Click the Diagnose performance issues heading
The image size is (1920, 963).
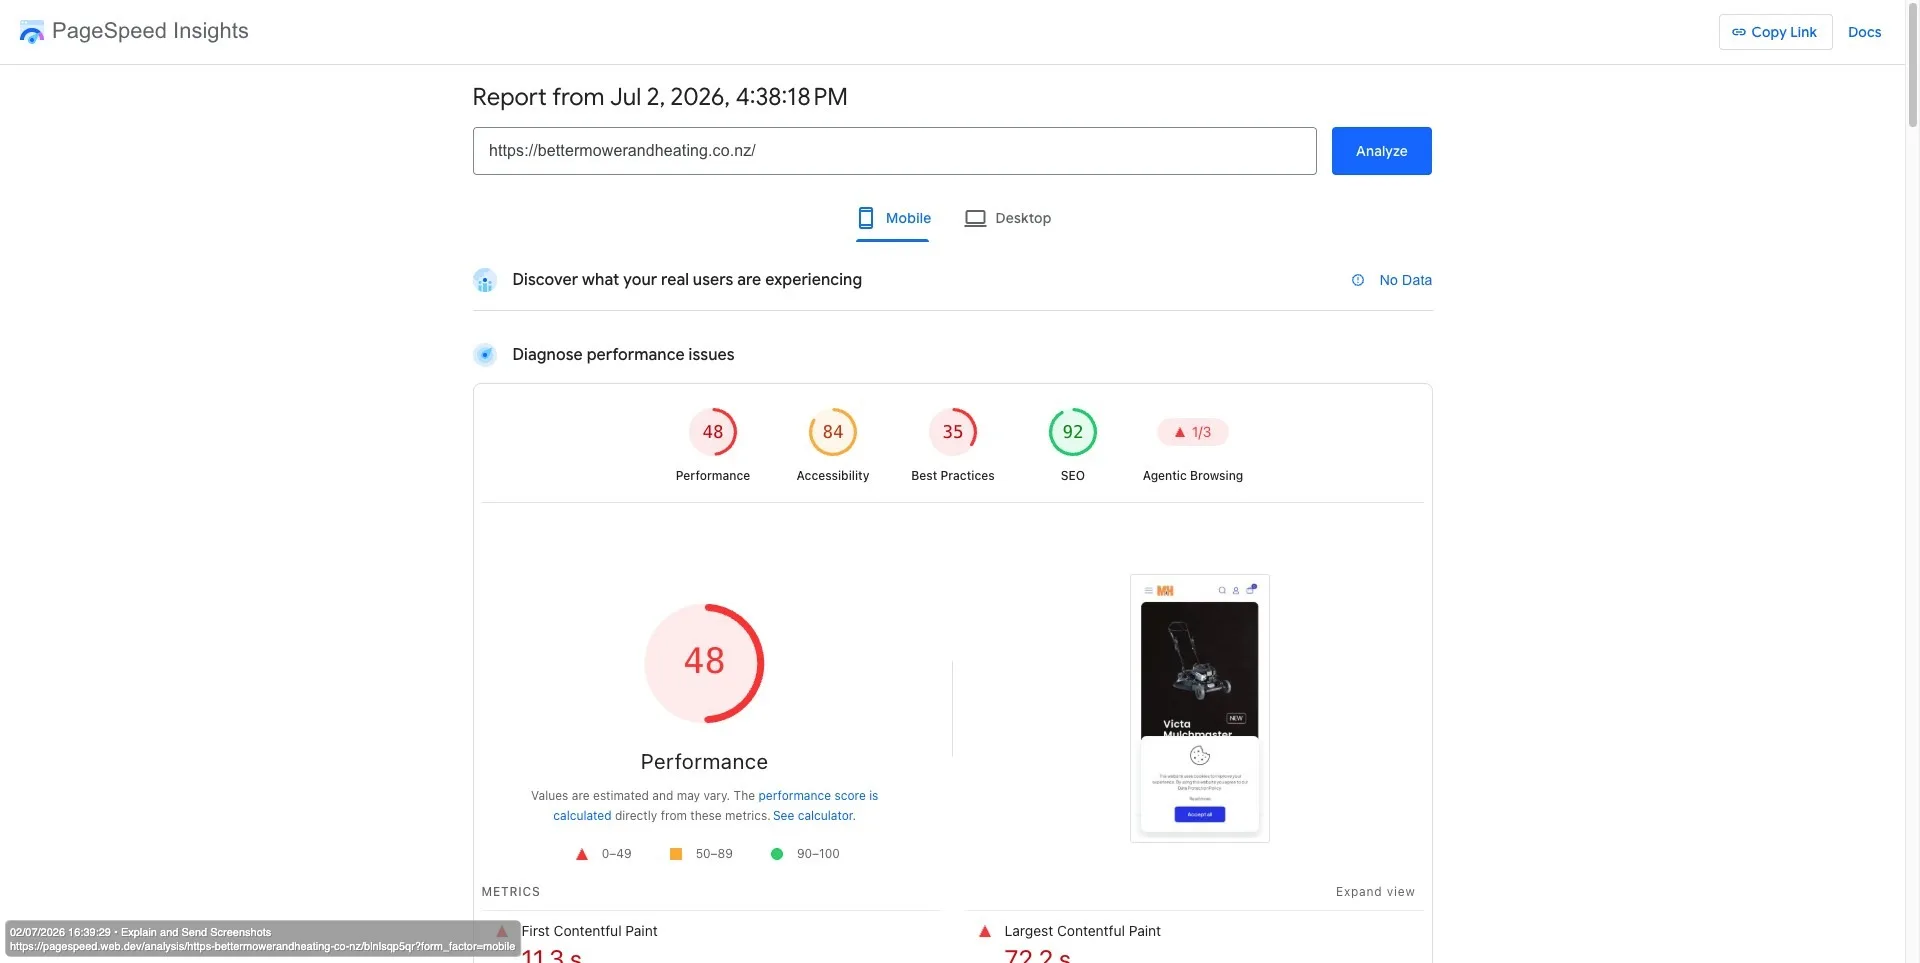(623, 355)
